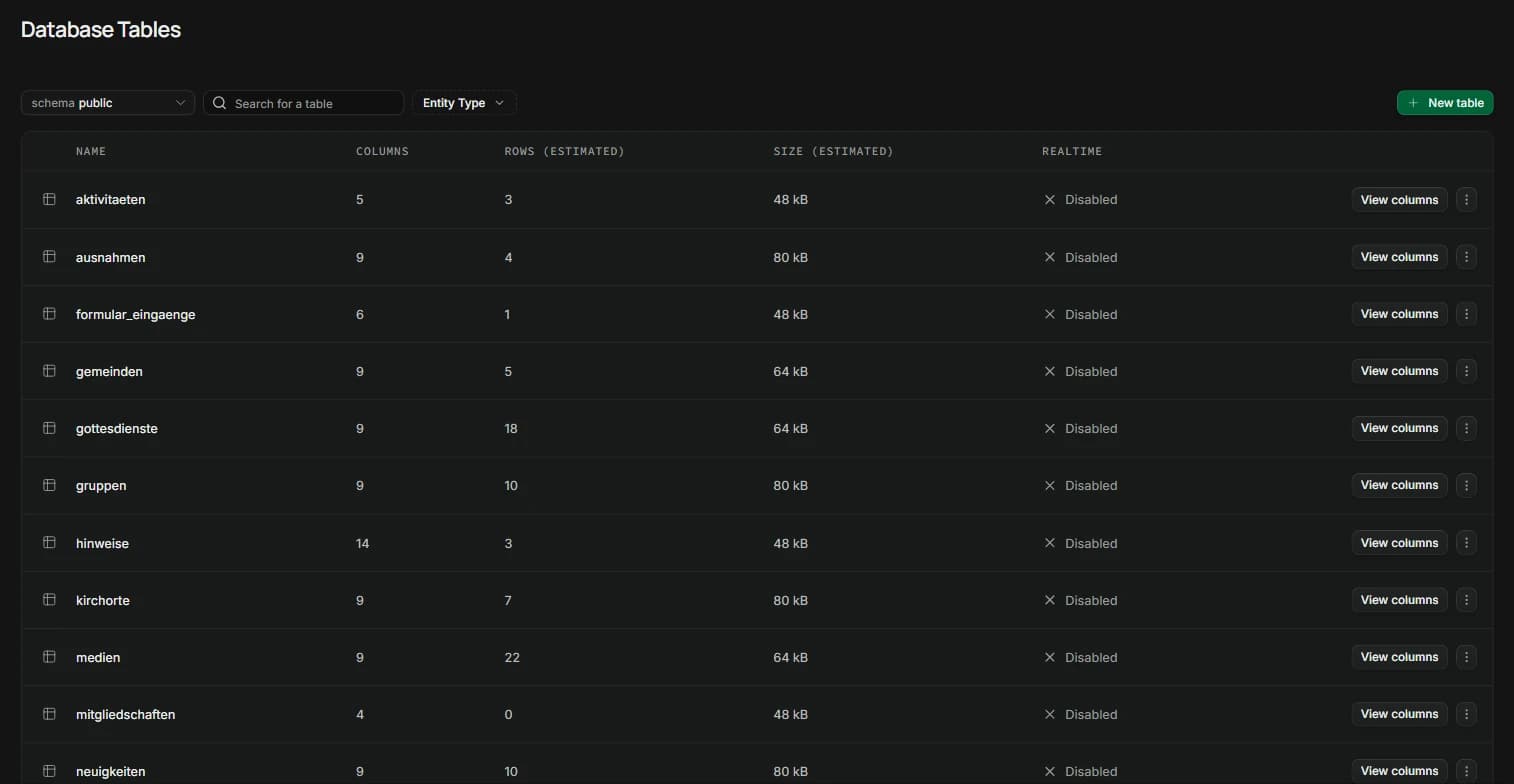Open the kirchorte table row

[x=757, y=600]
